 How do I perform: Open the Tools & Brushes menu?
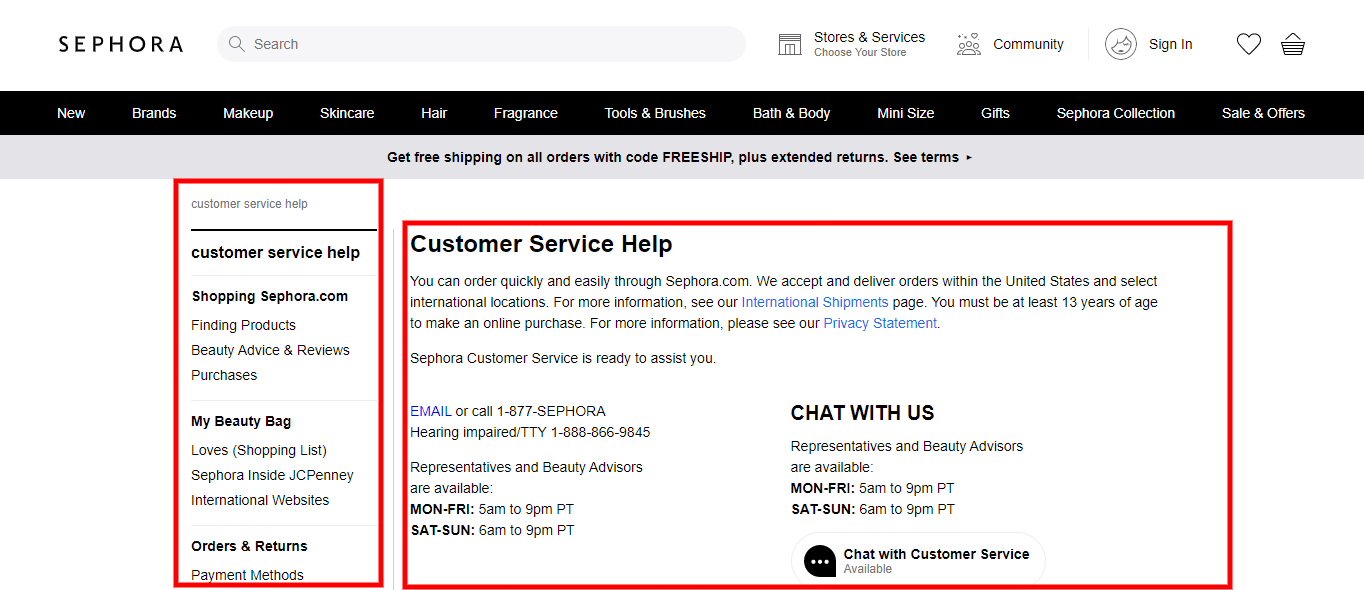[655, 113]
